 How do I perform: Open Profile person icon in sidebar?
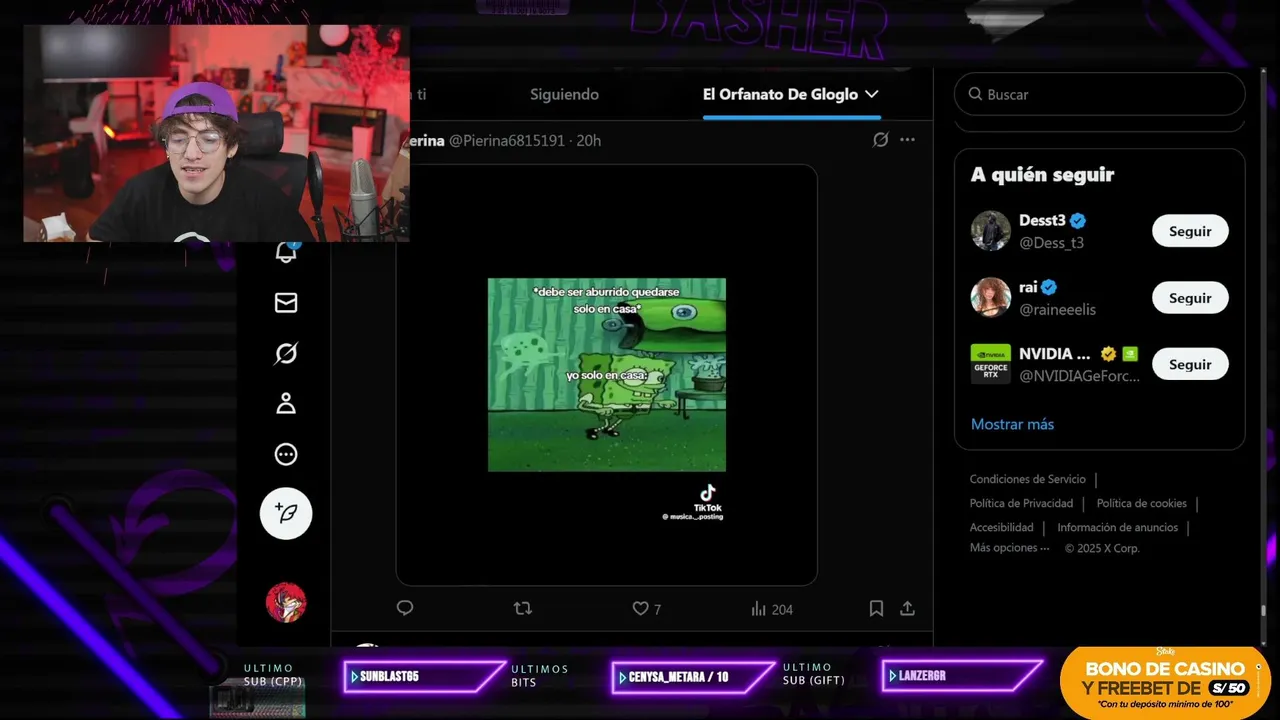pyautogui.click(x=286, y=403)
